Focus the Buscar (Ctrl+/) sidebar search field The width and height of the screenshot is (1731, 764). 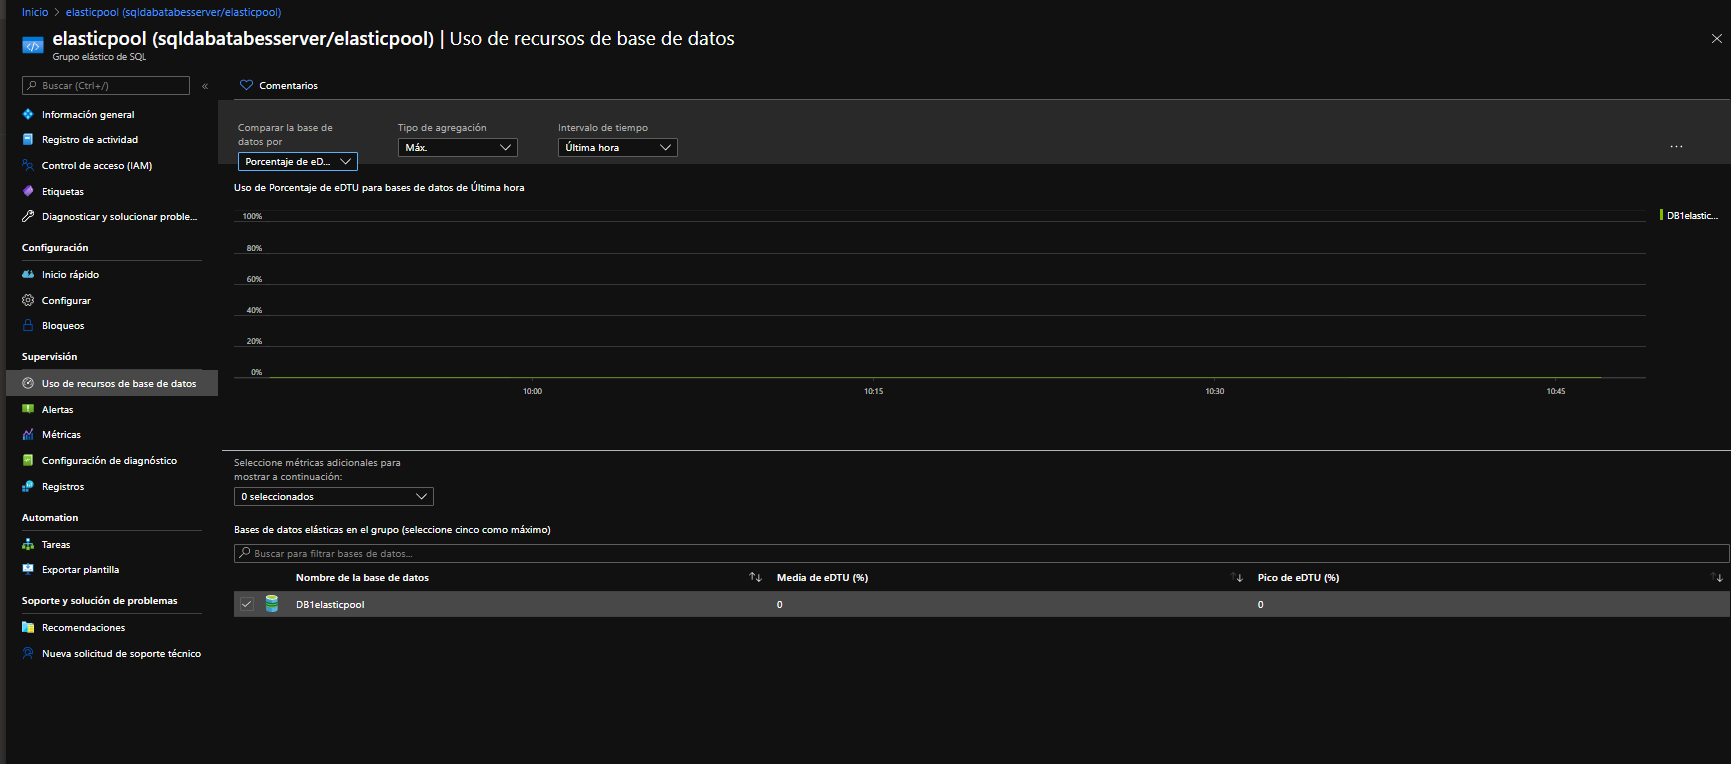click(x=106, y=86)
